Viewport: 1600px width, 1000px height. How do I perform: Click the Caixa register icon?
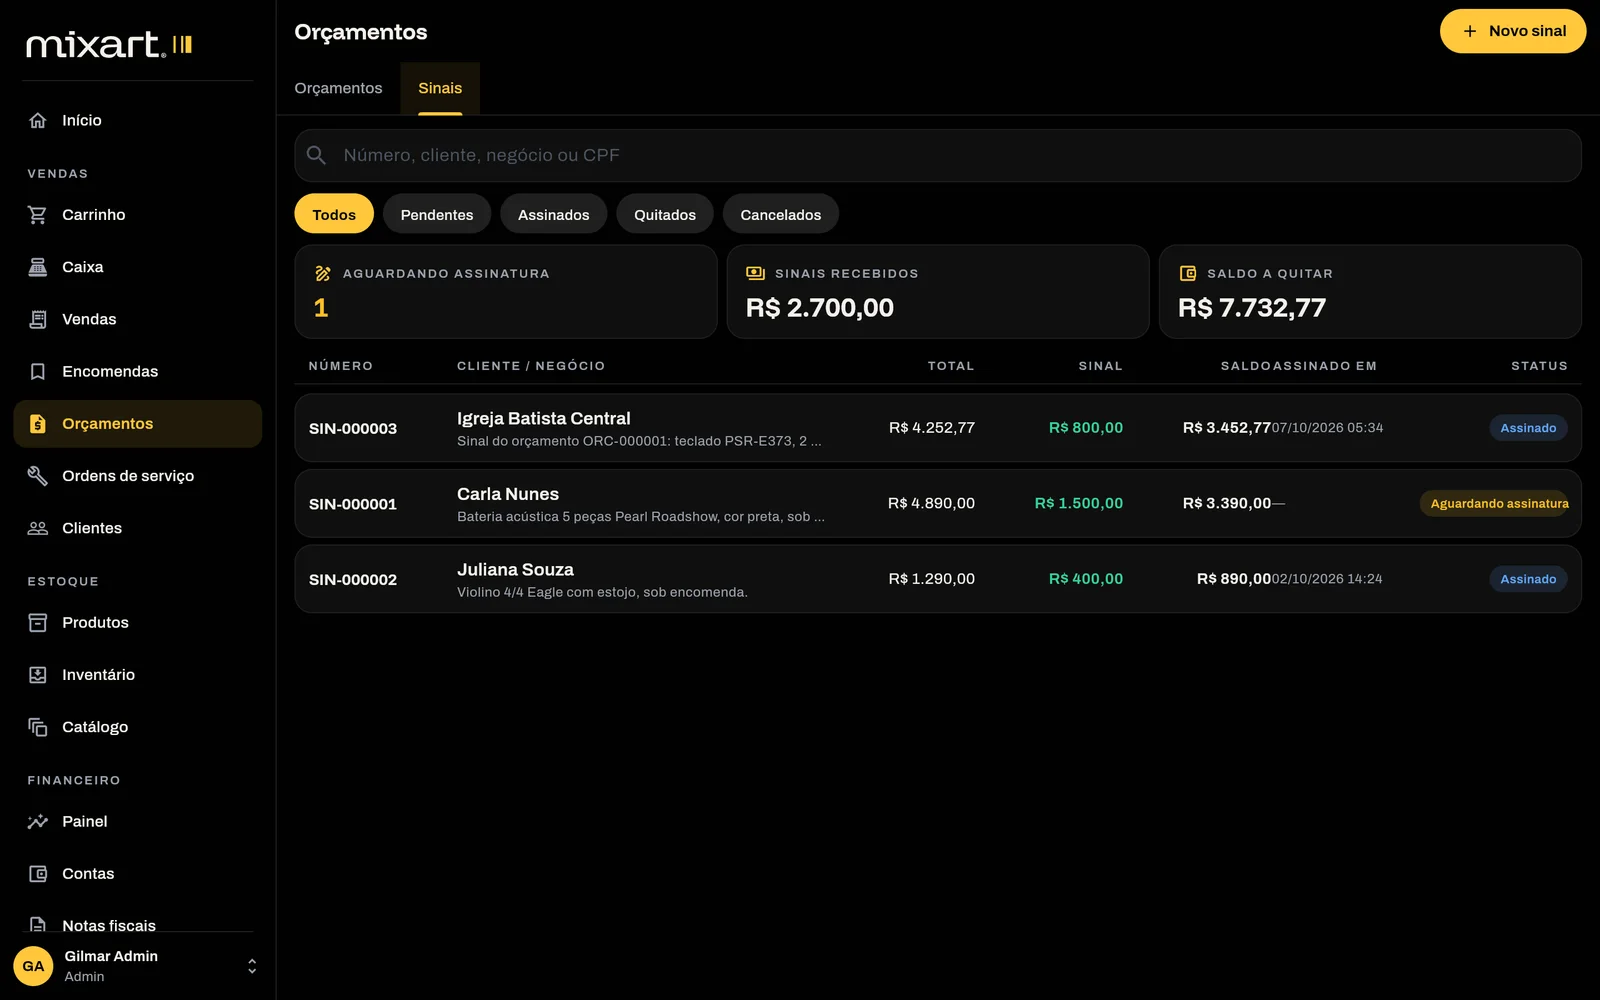pyautogui.click(x=38, y=267)
